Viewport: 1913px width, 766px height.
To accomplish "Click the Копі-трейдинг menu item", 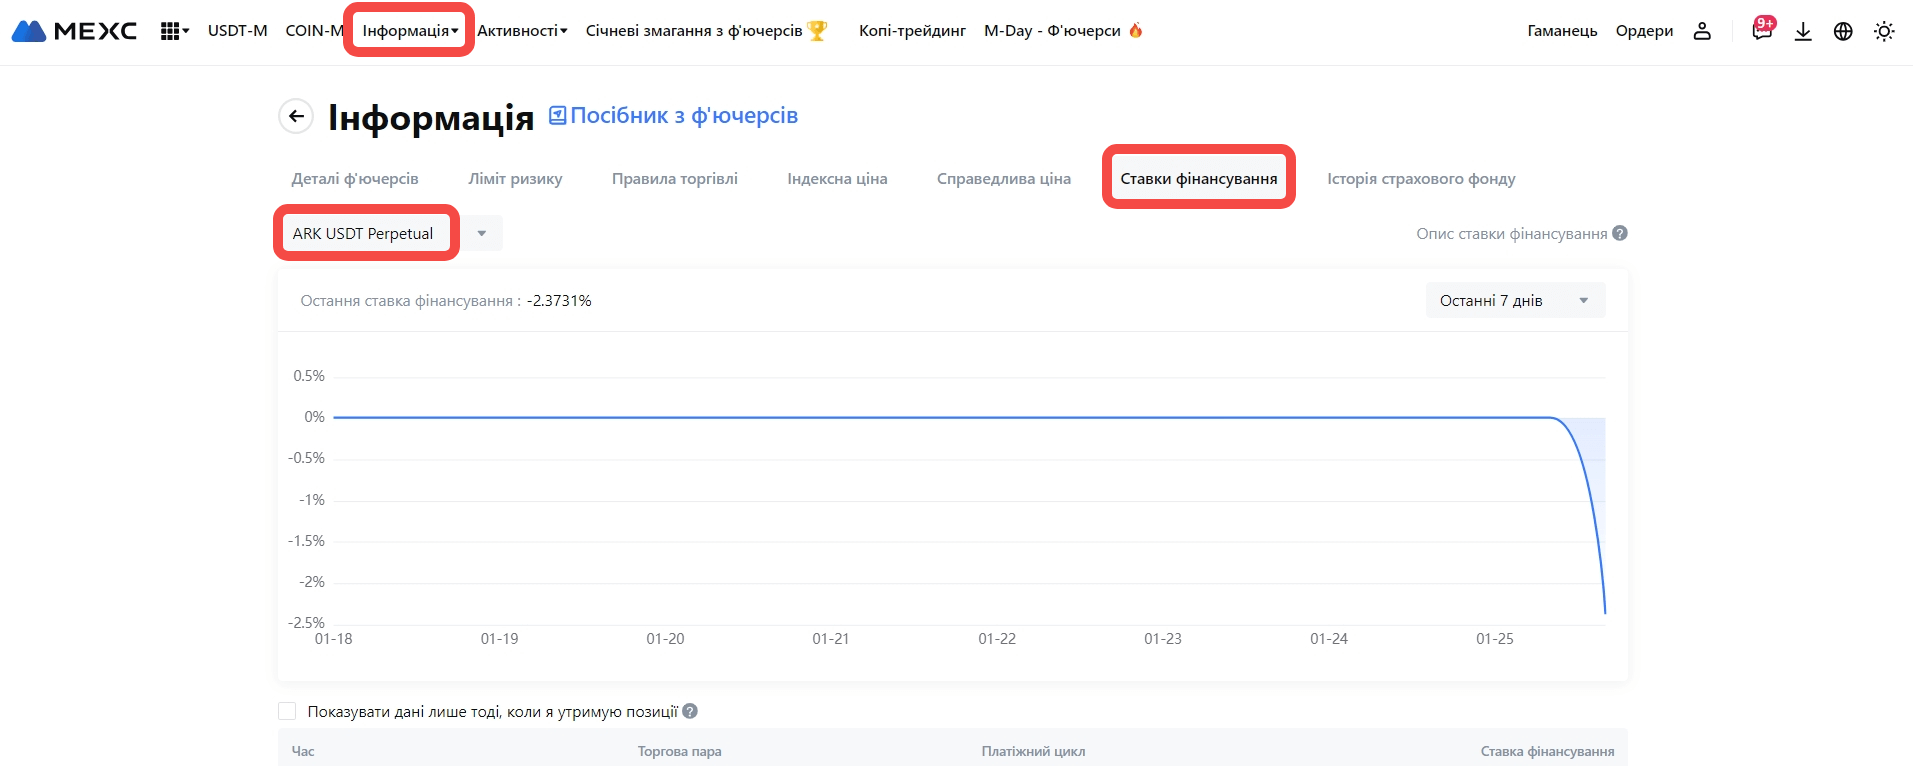I will click(912, 31).
